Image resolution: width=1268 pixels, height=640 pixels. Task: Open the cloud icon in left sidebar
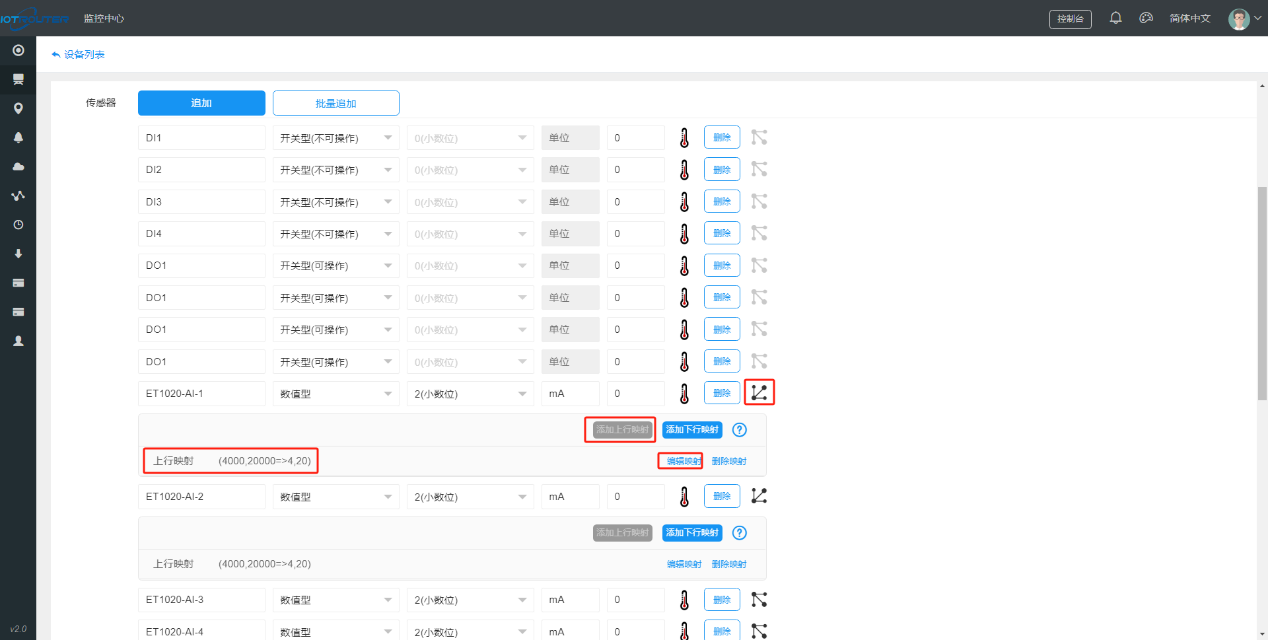[18, 166]
